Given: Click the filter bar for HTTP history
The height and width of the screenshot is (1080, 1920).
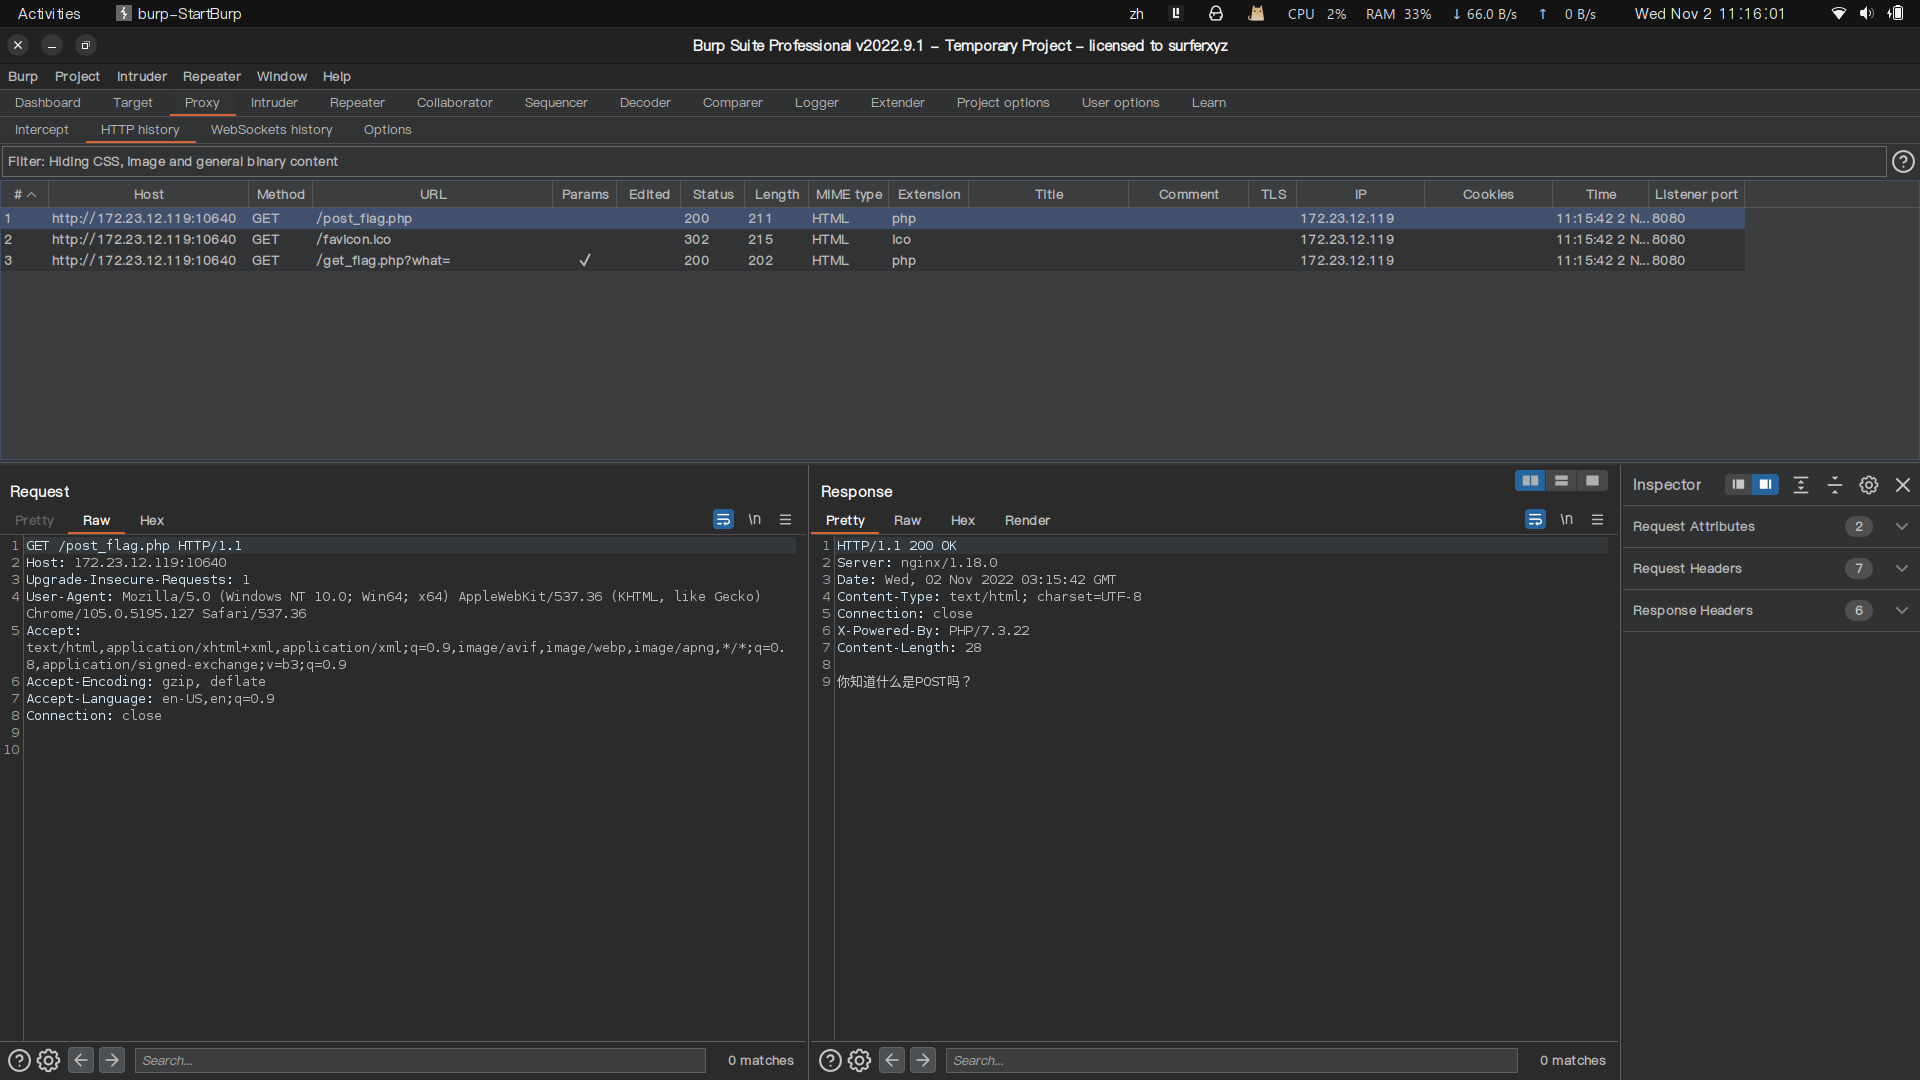Looking at the screenshot, I should (940, 162).
